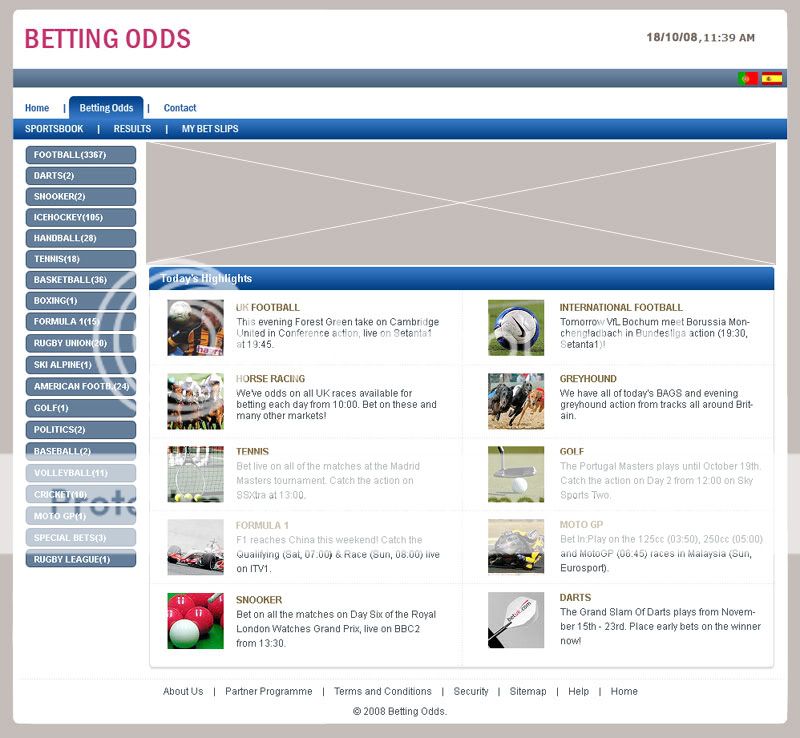
Task: Open the GOLF highlight heading
Action: [x=572, y=452]
